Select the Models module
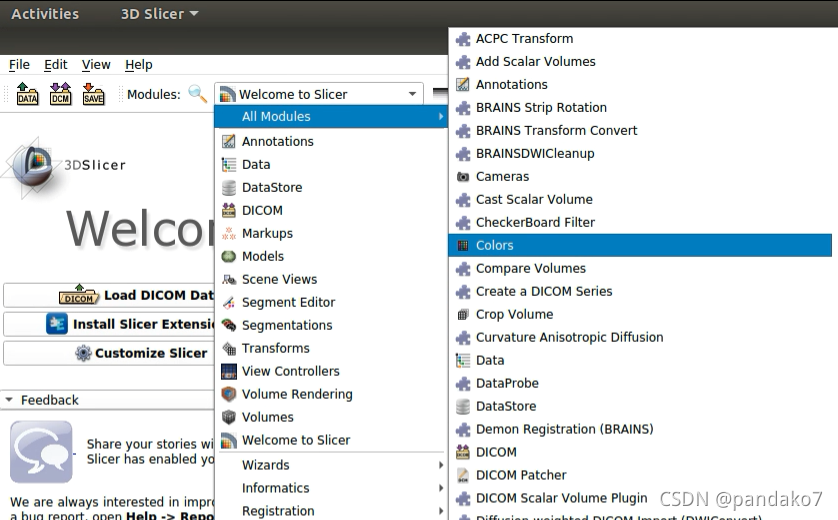 331,256
